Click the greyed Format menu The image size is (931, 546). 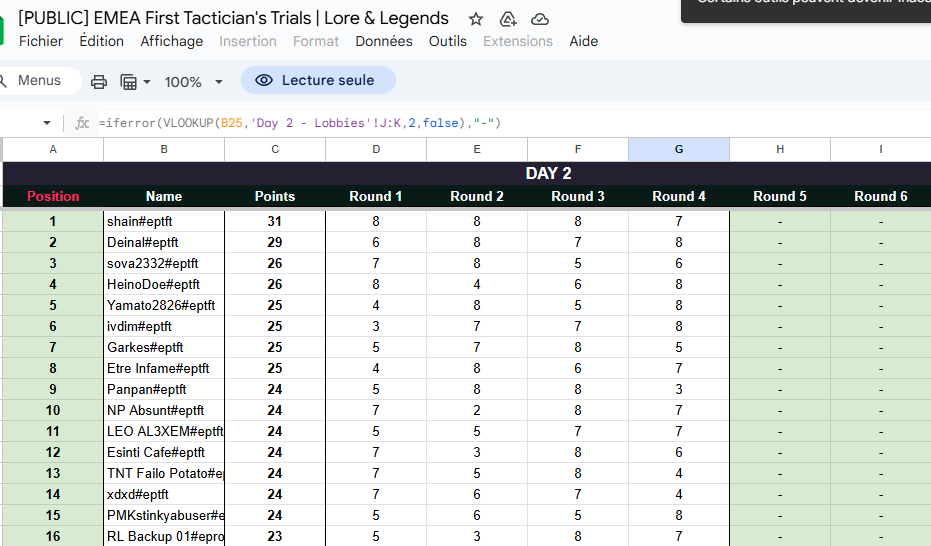[316, 41]
